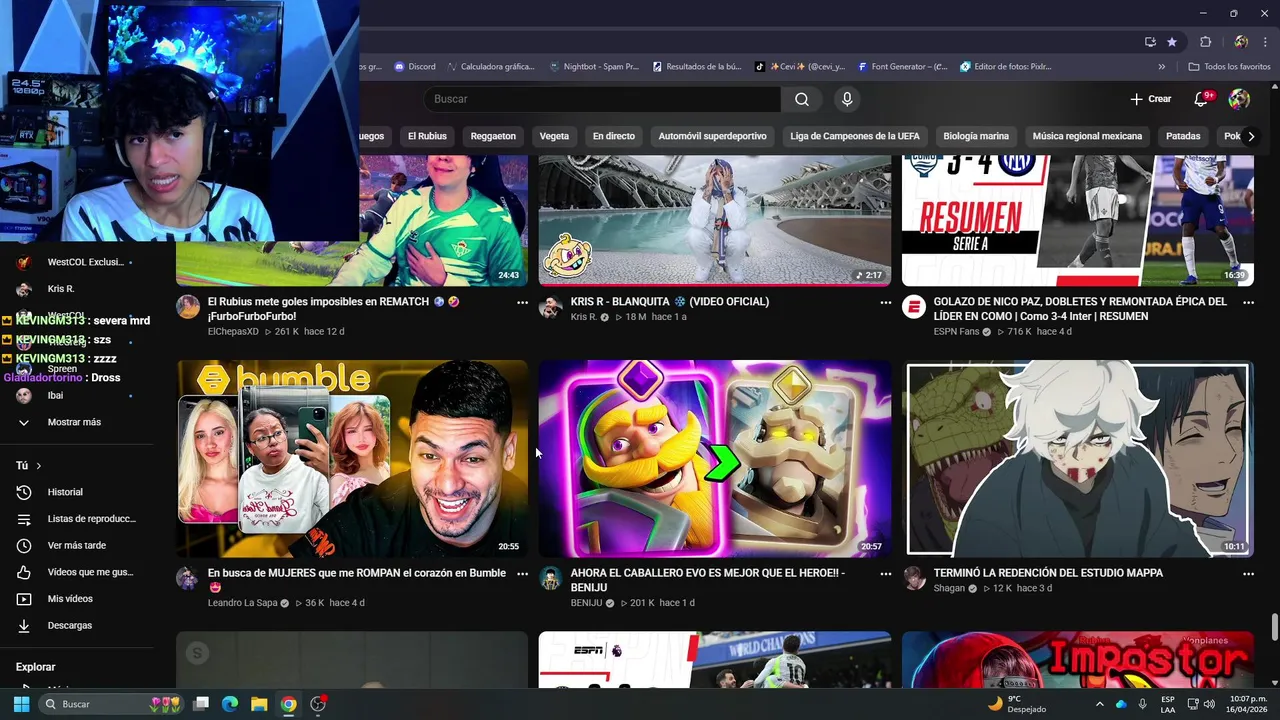
Task: Select En directo filter chip
Action: coord(614,136)
